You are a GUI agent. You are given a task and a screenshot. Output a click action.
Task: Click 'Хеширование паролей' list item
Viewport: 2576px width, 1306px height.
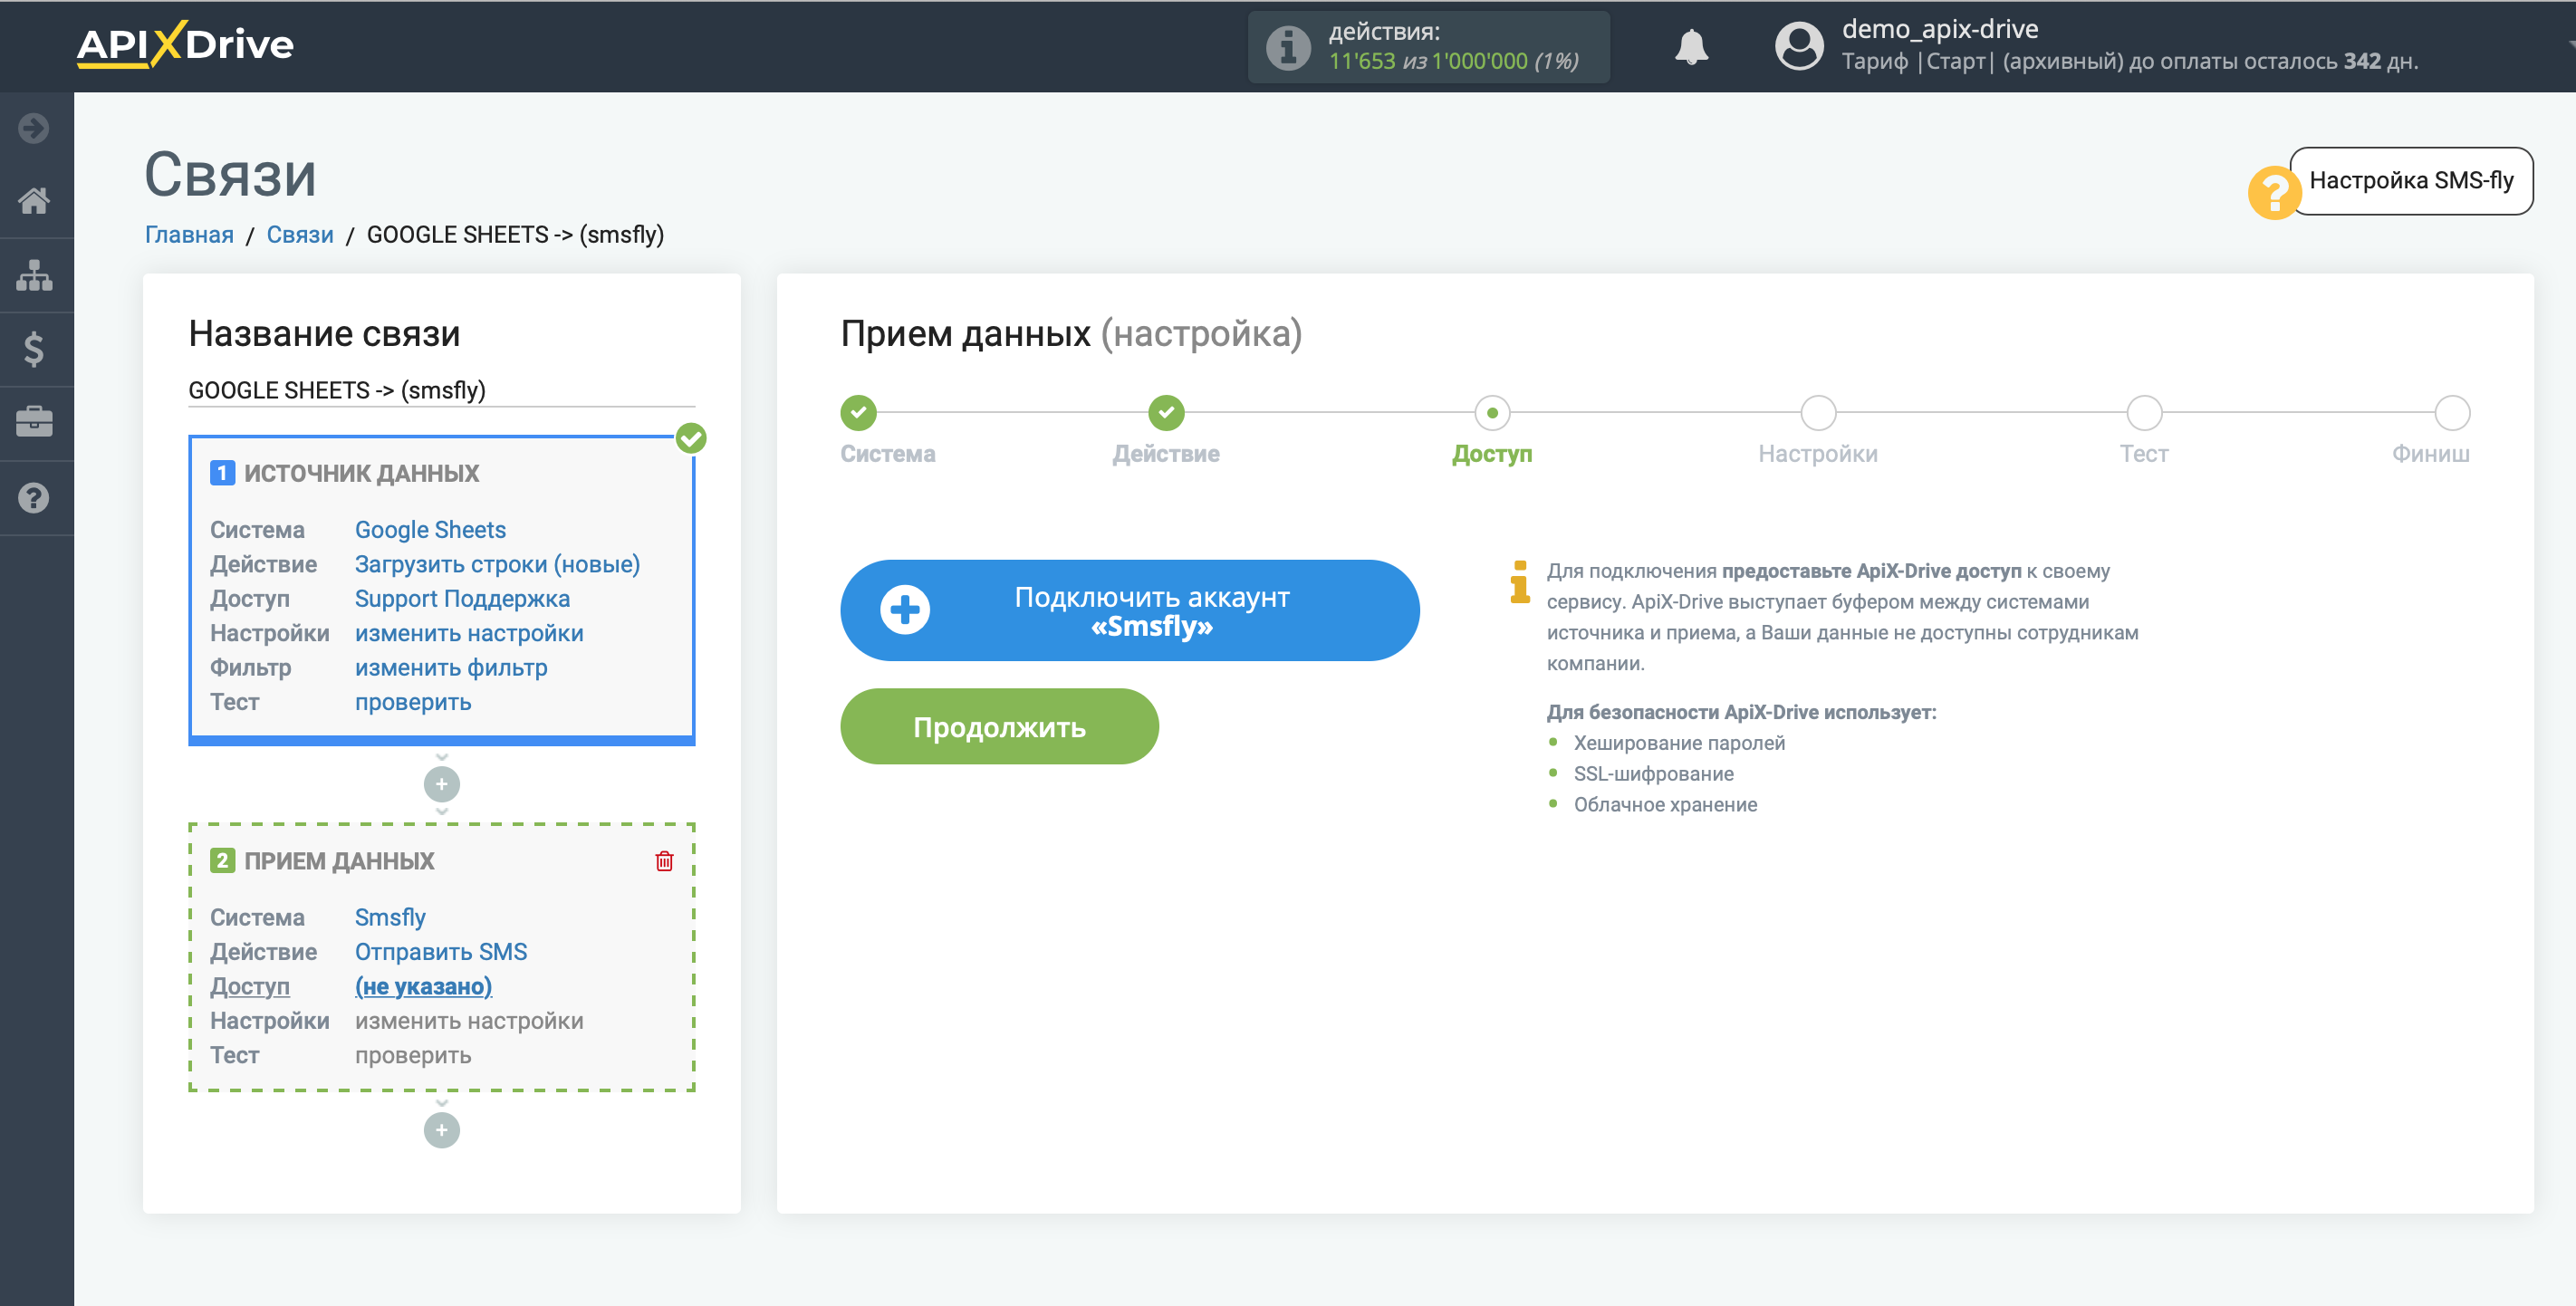1679,743
